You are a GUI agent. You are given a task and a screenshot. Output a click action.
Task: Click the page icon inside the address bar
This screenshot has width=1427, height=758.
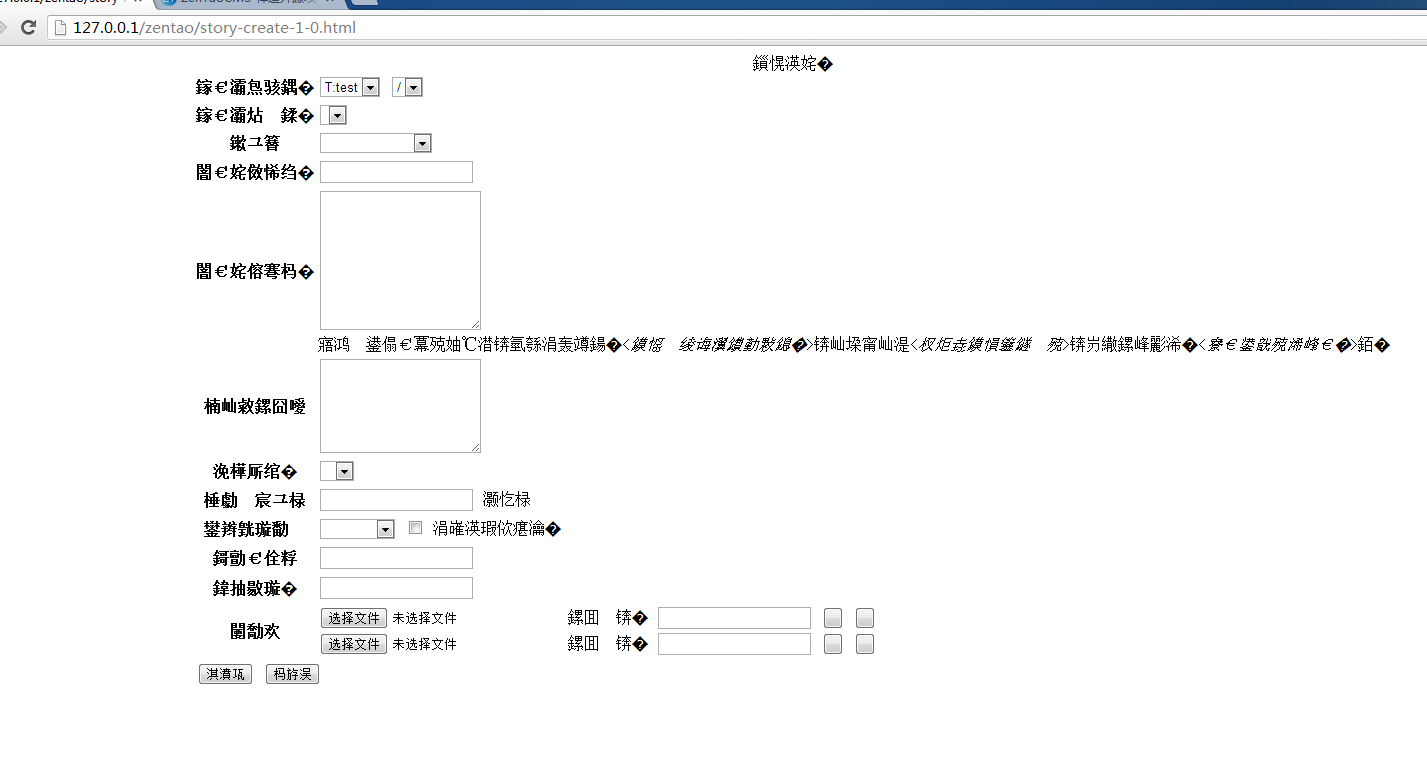pyautogui.click(x=60, y=28)
